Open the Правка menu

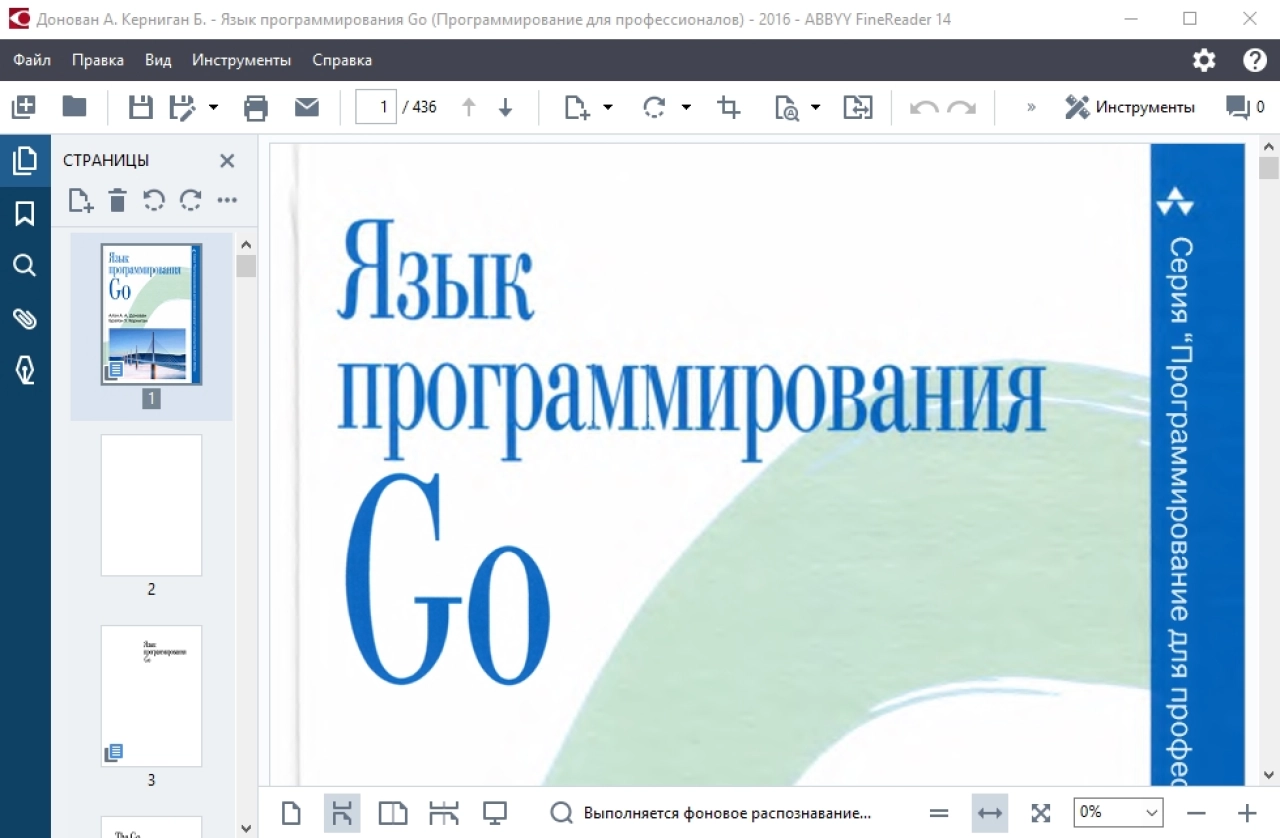[98, 60]
